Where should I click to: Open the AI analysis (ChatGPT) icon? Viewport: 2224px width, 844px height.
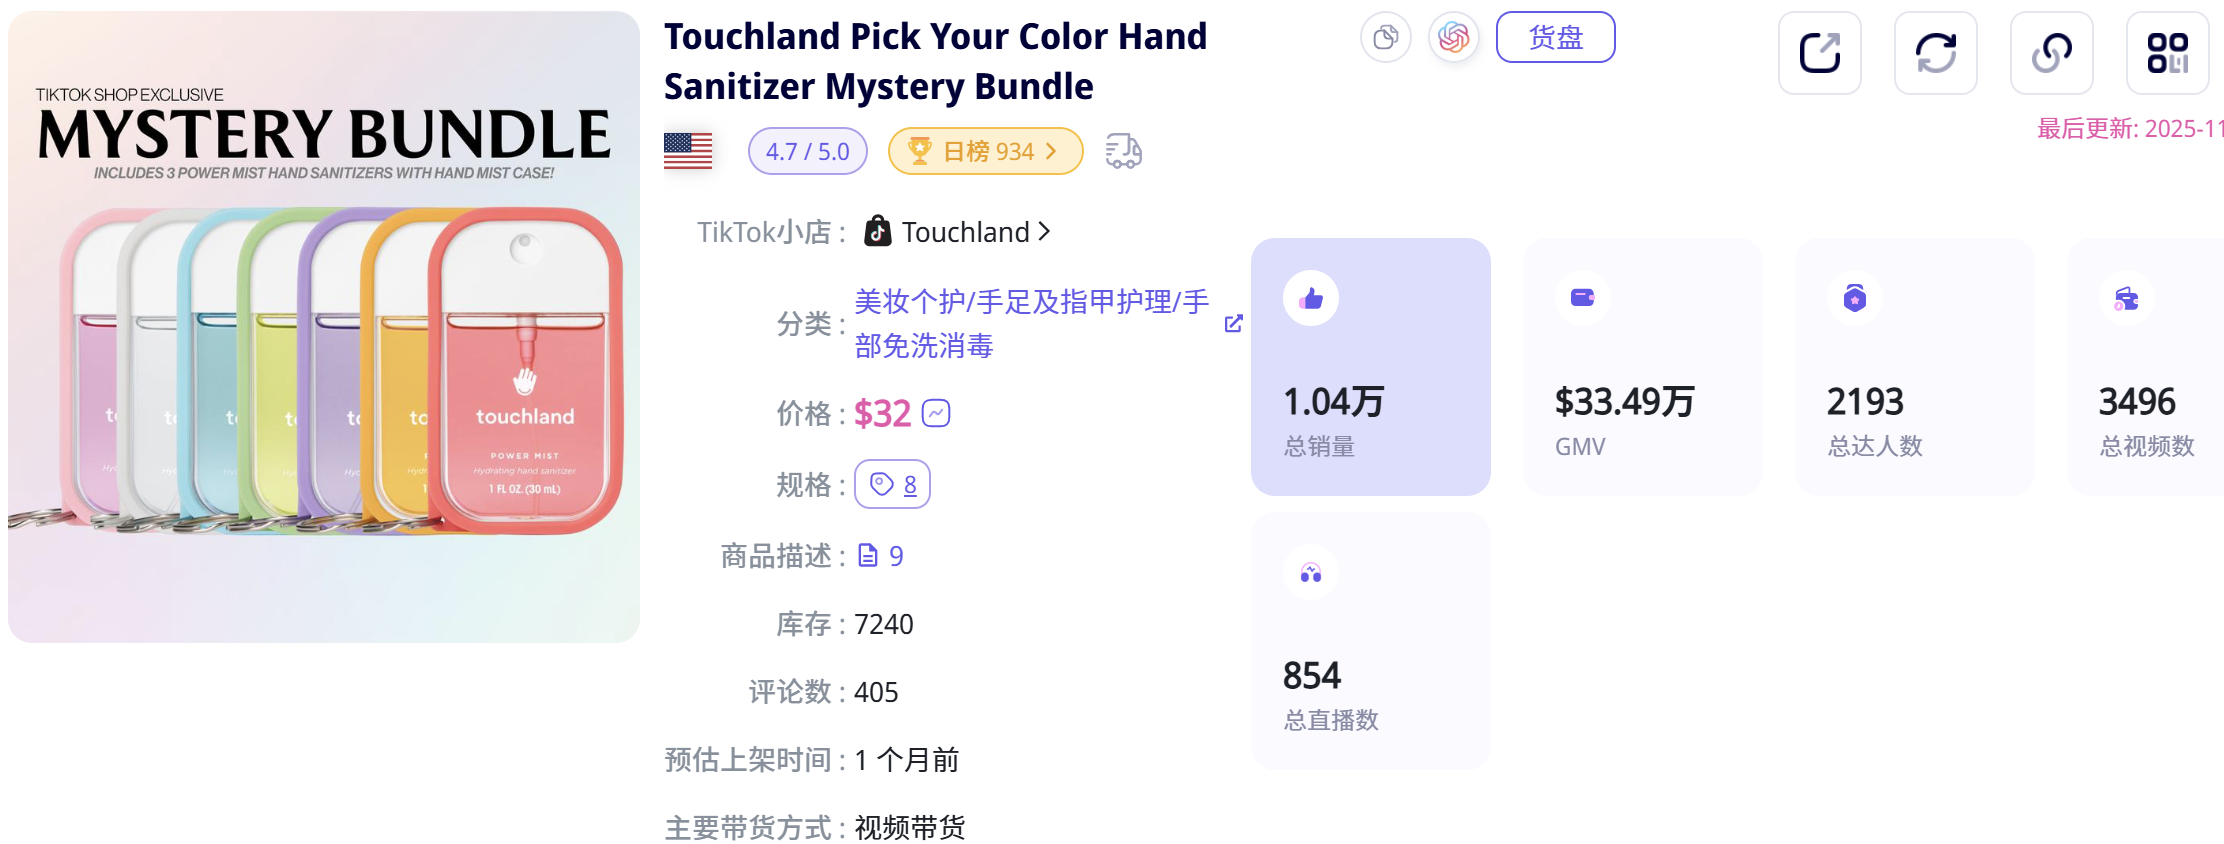coord(1454,37)
